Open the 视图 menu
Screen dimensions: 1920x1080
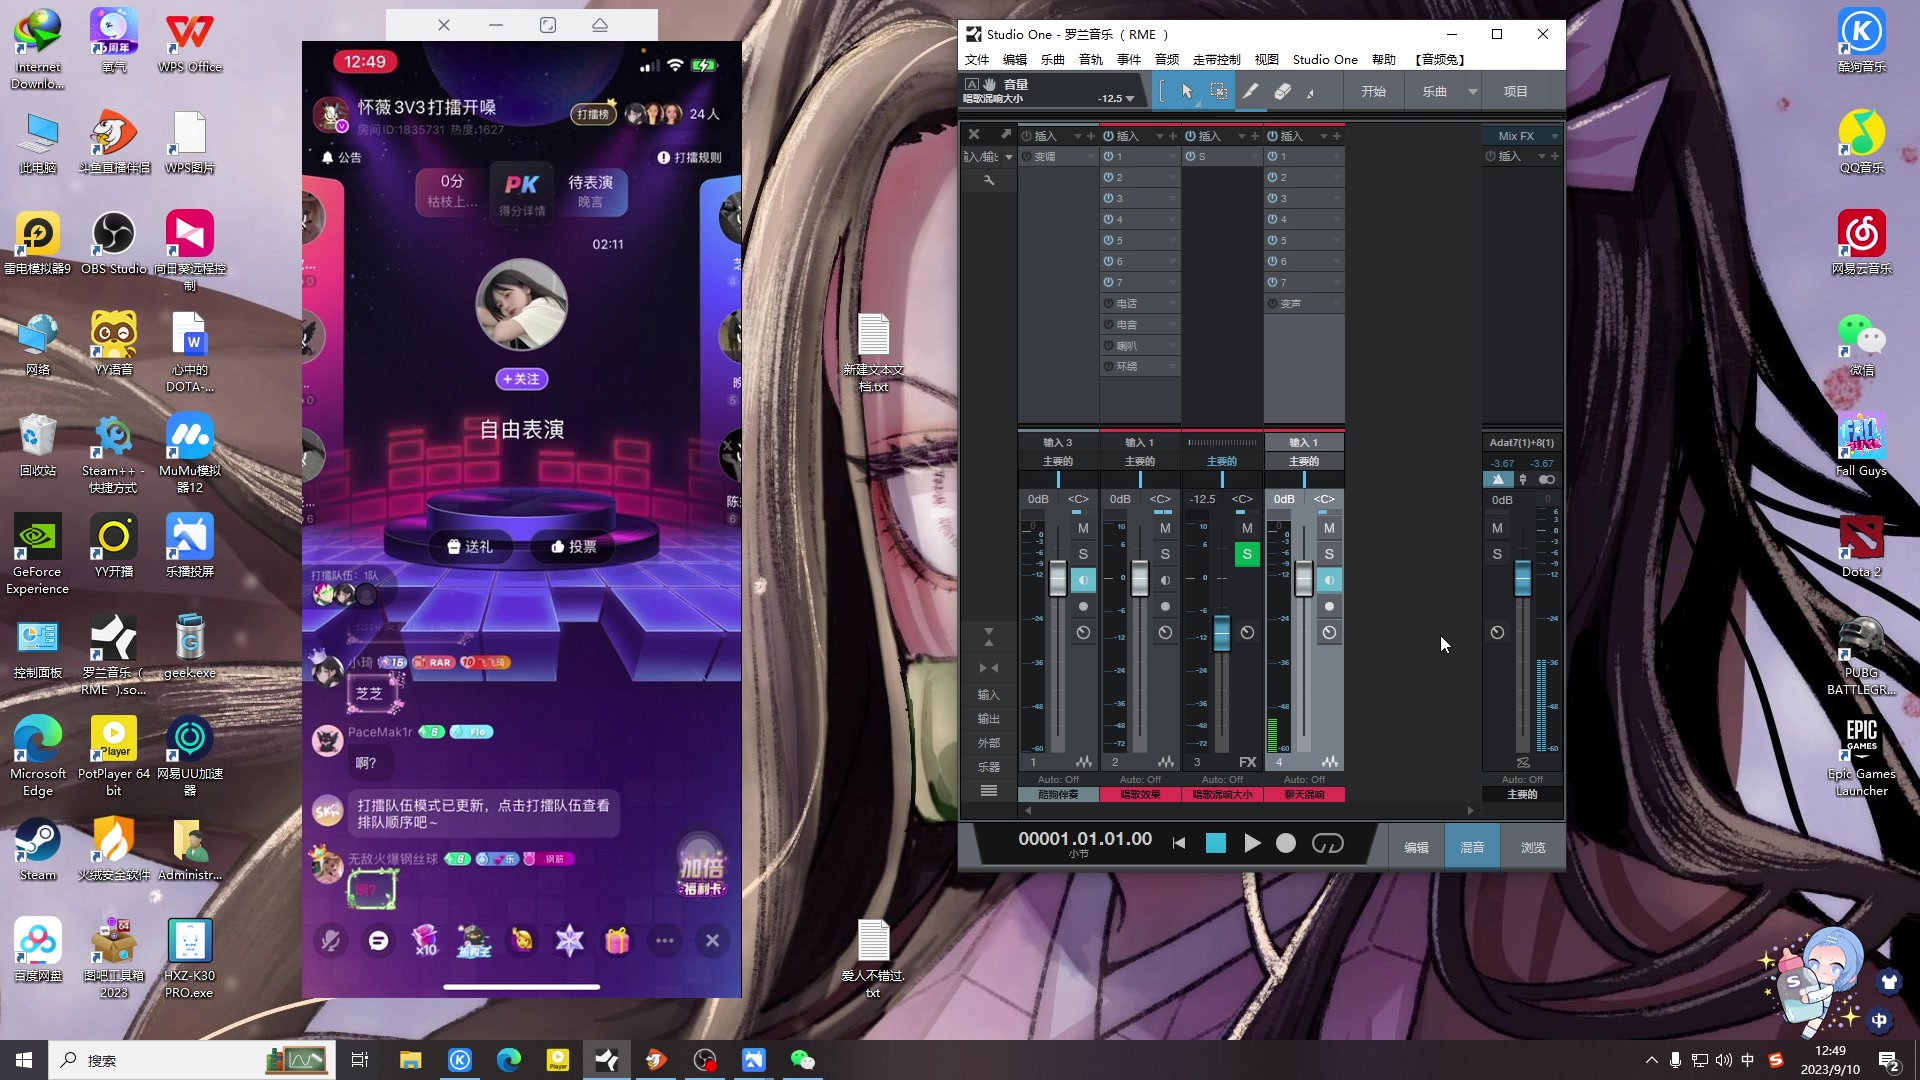[1267, 60]
